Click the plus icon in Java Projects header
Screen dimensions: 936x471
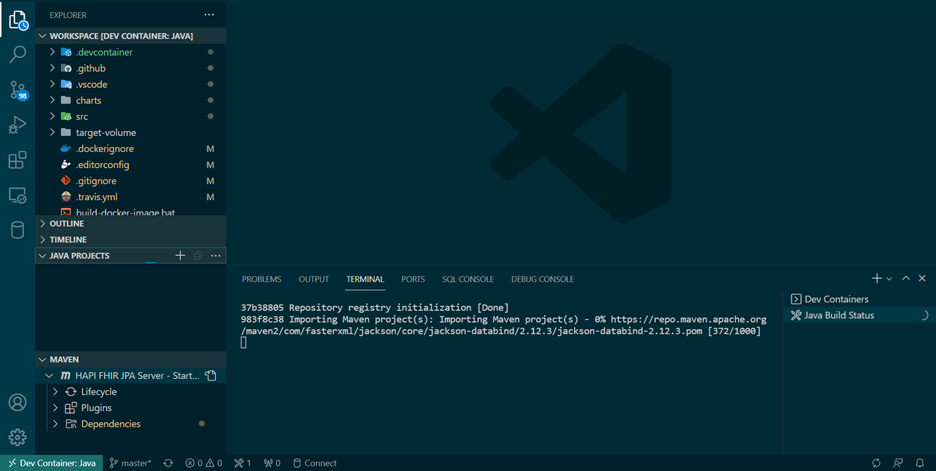click(180, 256)
